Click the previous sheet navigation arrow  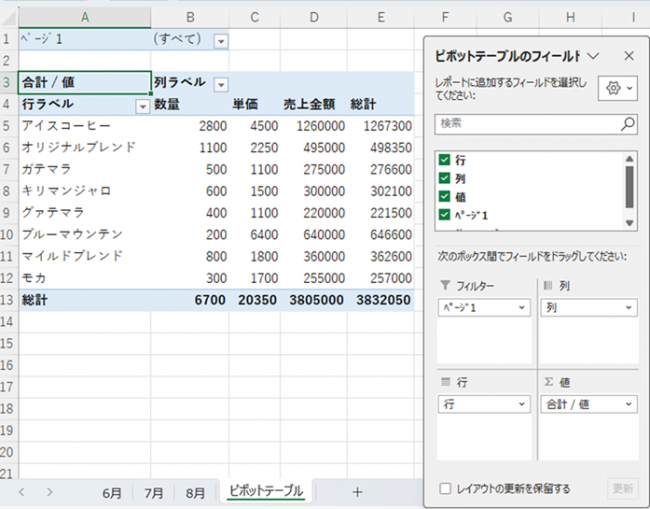pyautogui.click(x=23, y=492)
